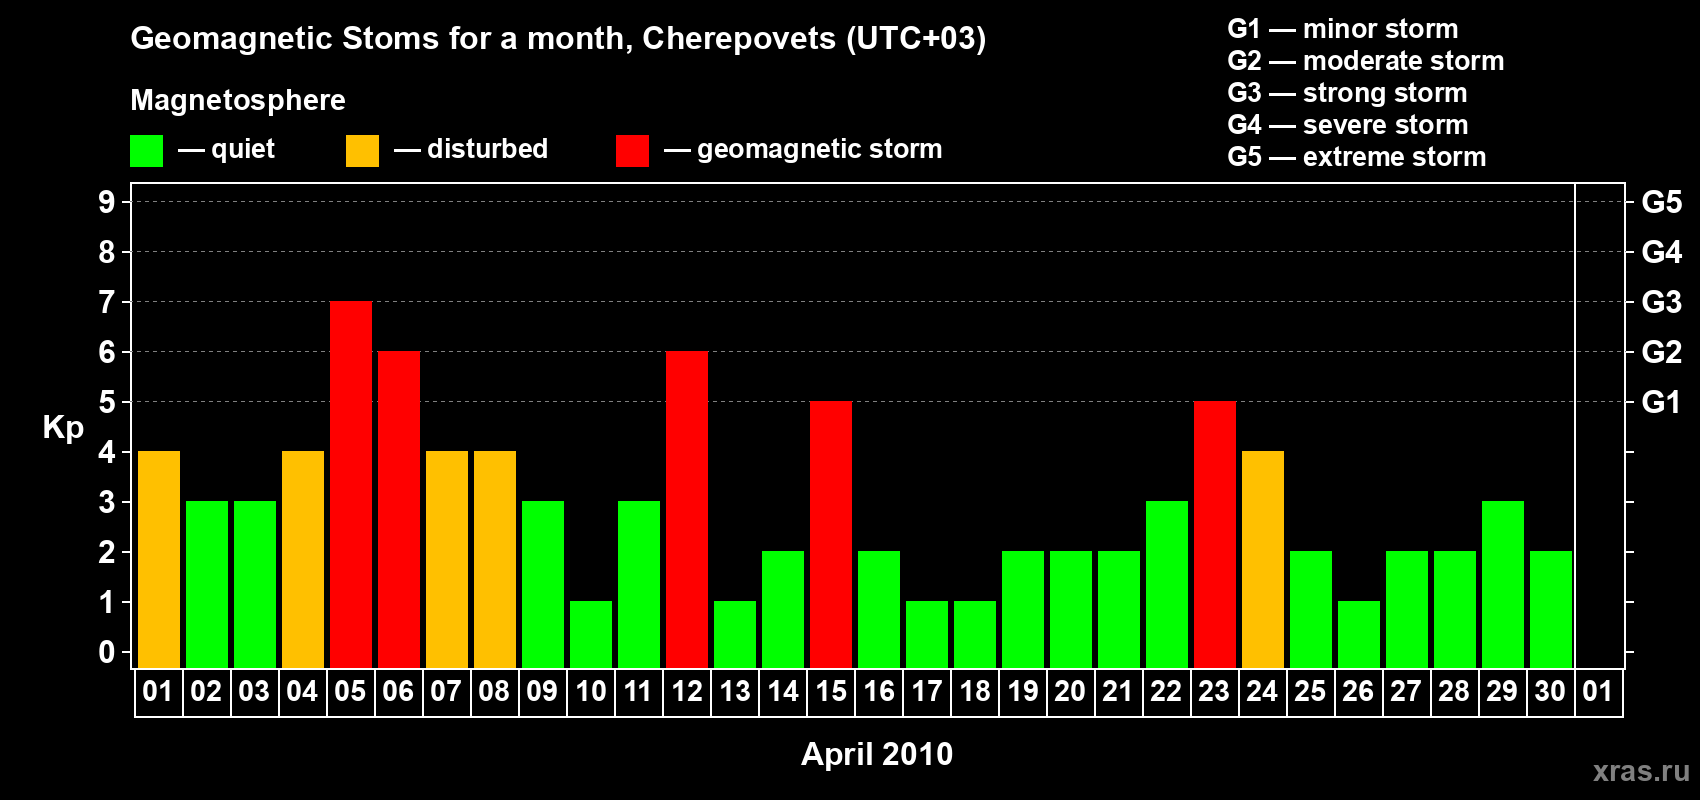Click the Kp value 9 on the left axis
The image size is (1700, 800).
pyautogui.click(x=107, y=202)
